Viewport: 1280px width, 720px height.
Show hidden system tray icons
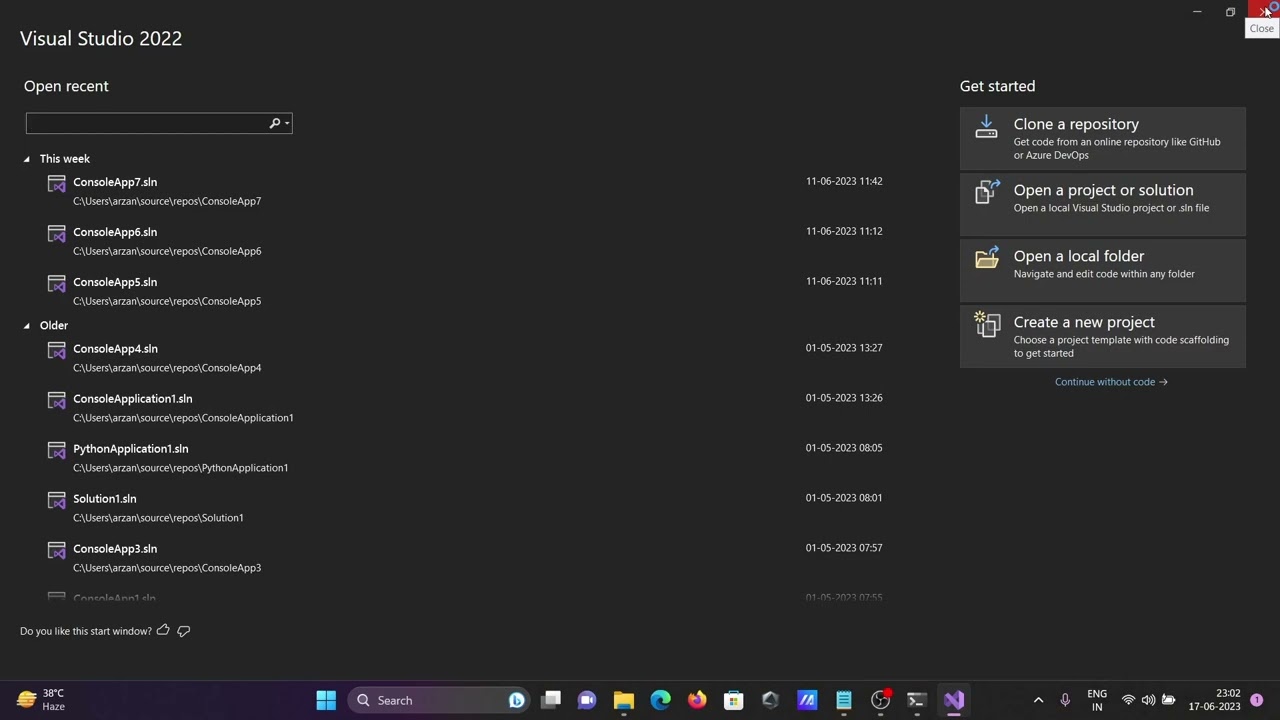pos(1038,700)
